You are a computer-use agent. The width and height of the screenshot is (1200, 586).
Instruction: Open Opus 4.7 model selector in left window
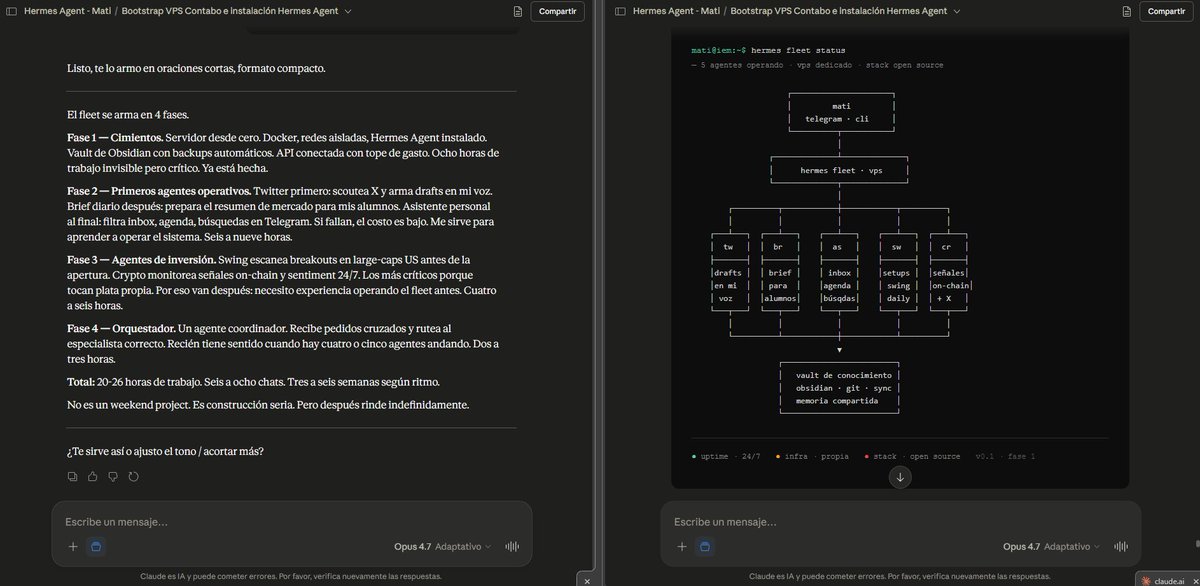(443, 546)
